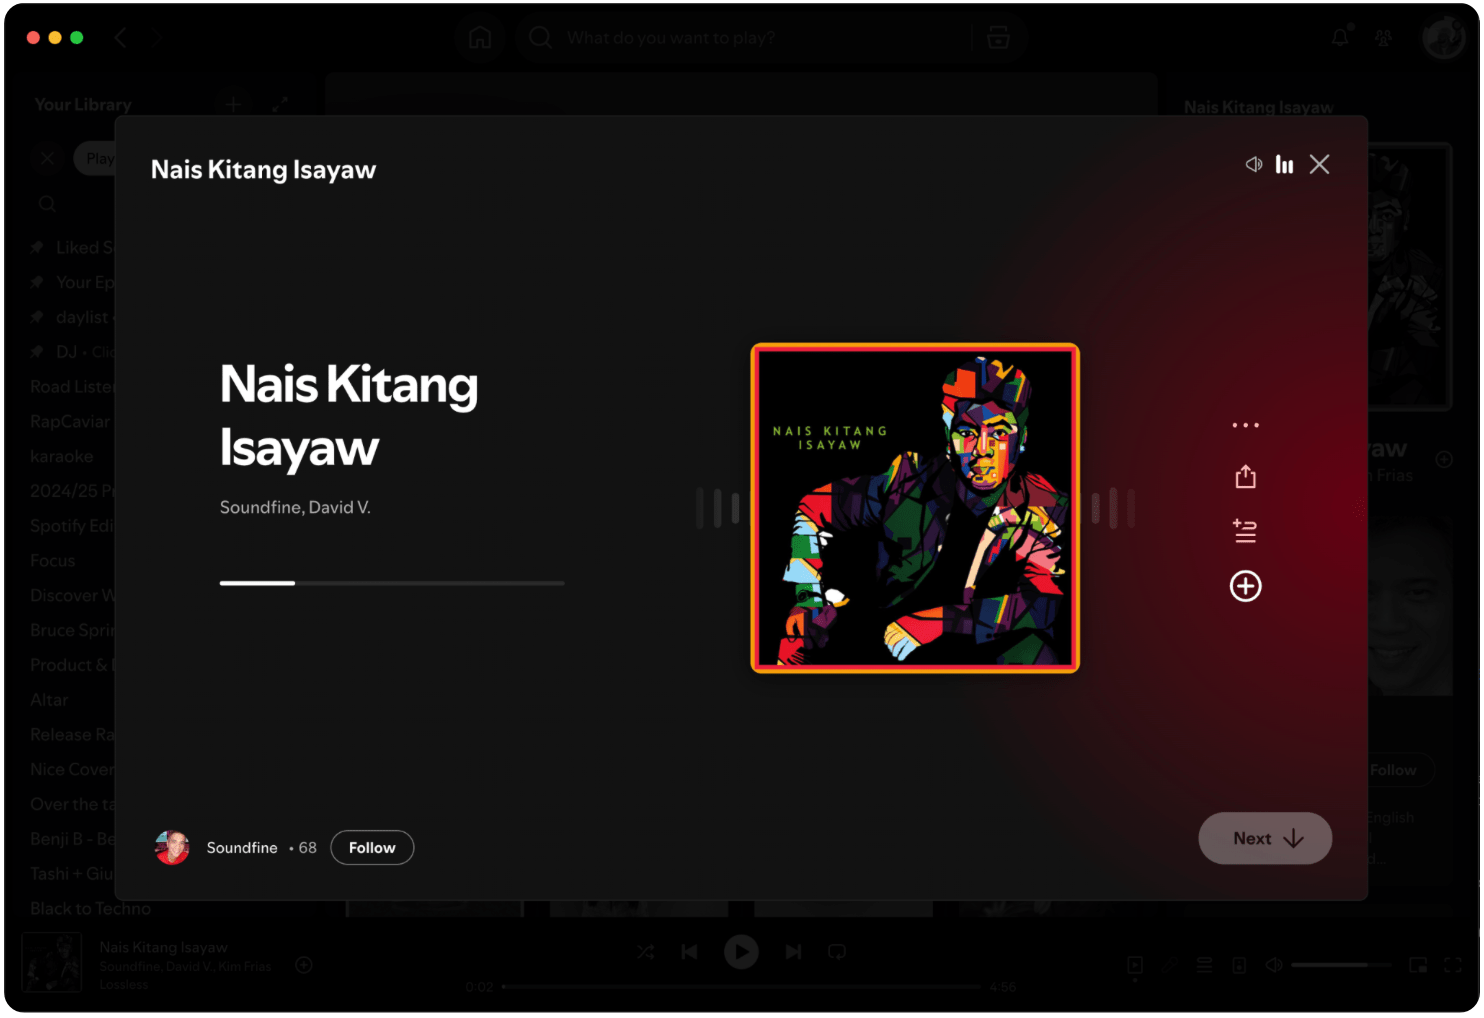This screenshot has width=1484, height=1018.
Task: Open Soundfine, David V. artist link
Action: coord(295,507)
